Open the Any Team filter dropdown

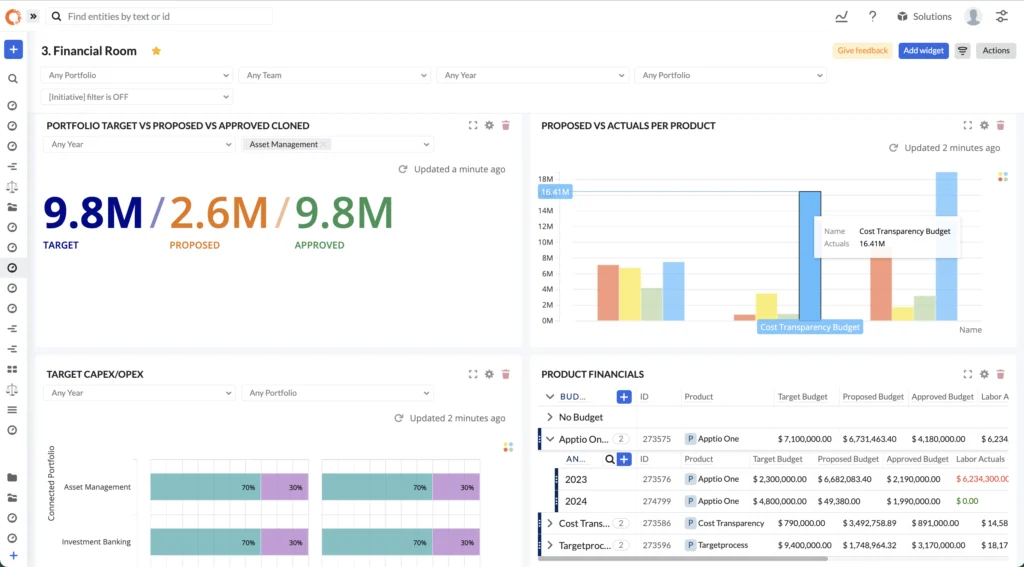pos(334,75)
